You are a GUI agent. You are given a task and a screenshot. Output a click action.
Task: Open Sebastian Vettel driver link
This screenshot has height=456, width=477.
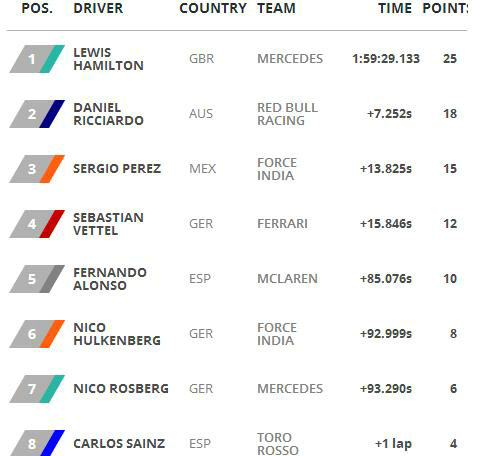(109, 224)
